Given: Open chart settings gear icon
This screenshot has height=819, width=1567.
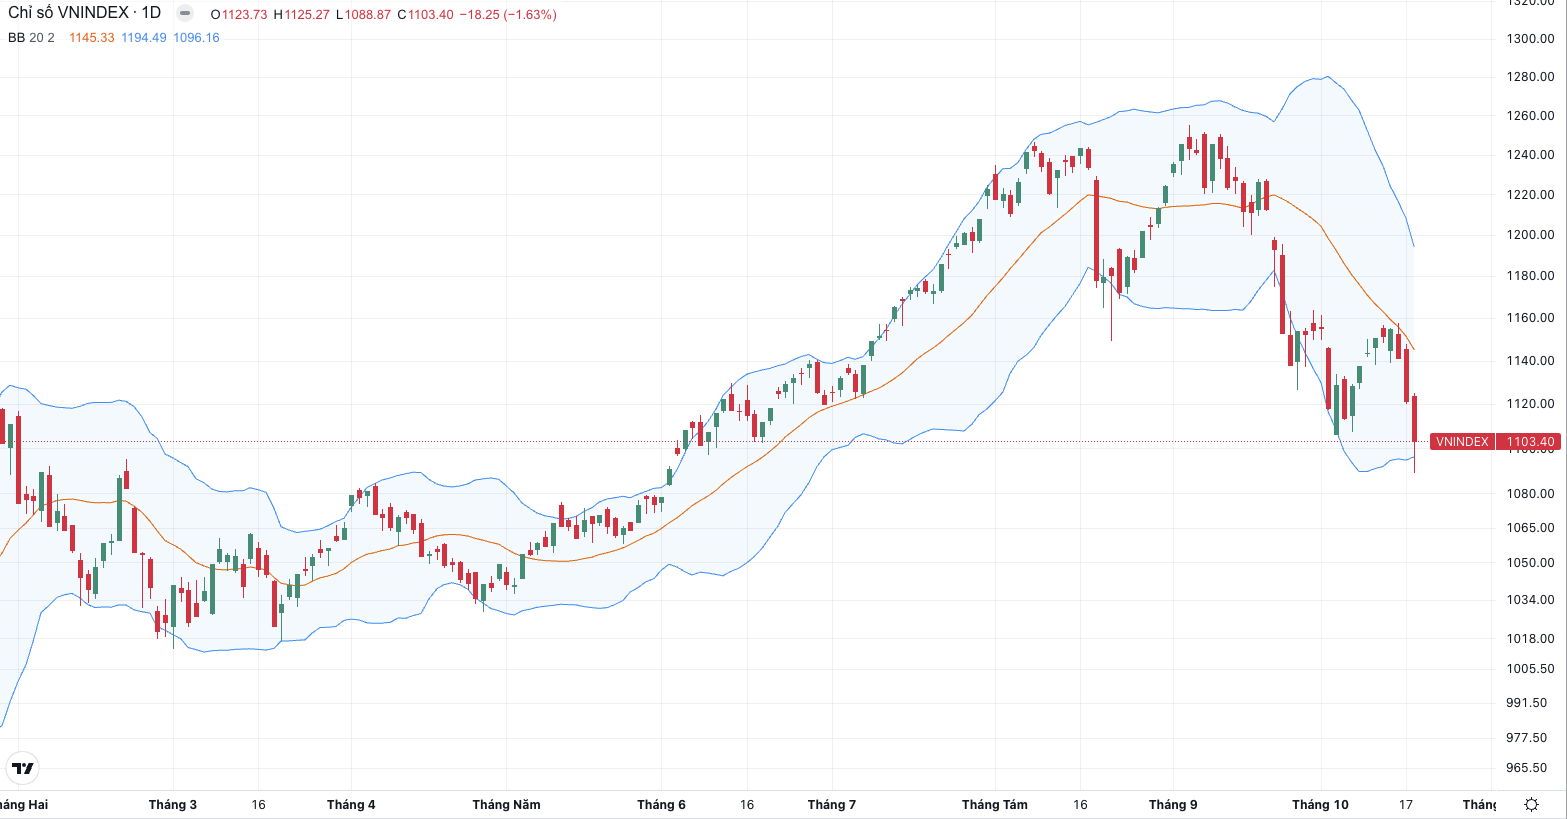Looking at the screenshot, I should tap(1531, 804).
